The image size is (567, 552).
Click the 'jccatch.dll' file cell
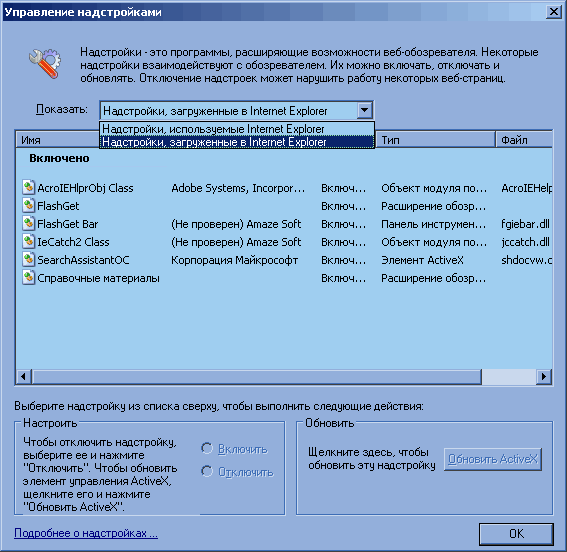click(x=525, y=242)
